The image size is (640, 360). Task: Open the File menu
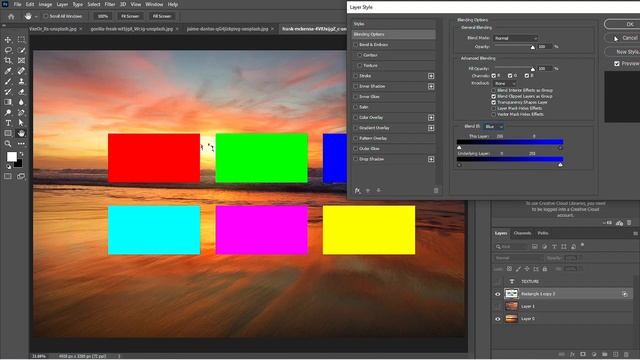pos(18,4)
